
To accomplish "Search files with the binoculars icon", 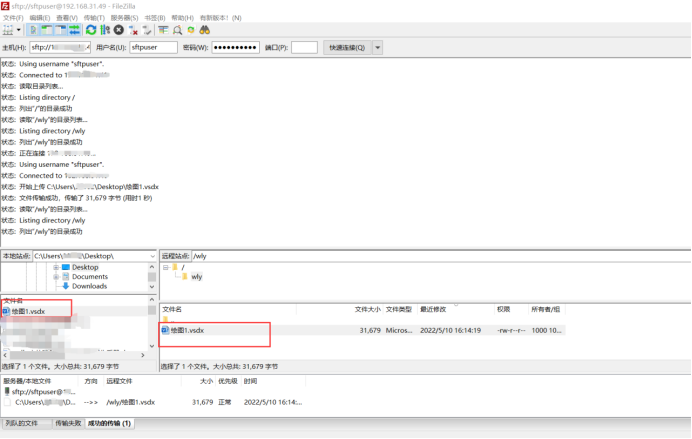I will pos(204,30).
